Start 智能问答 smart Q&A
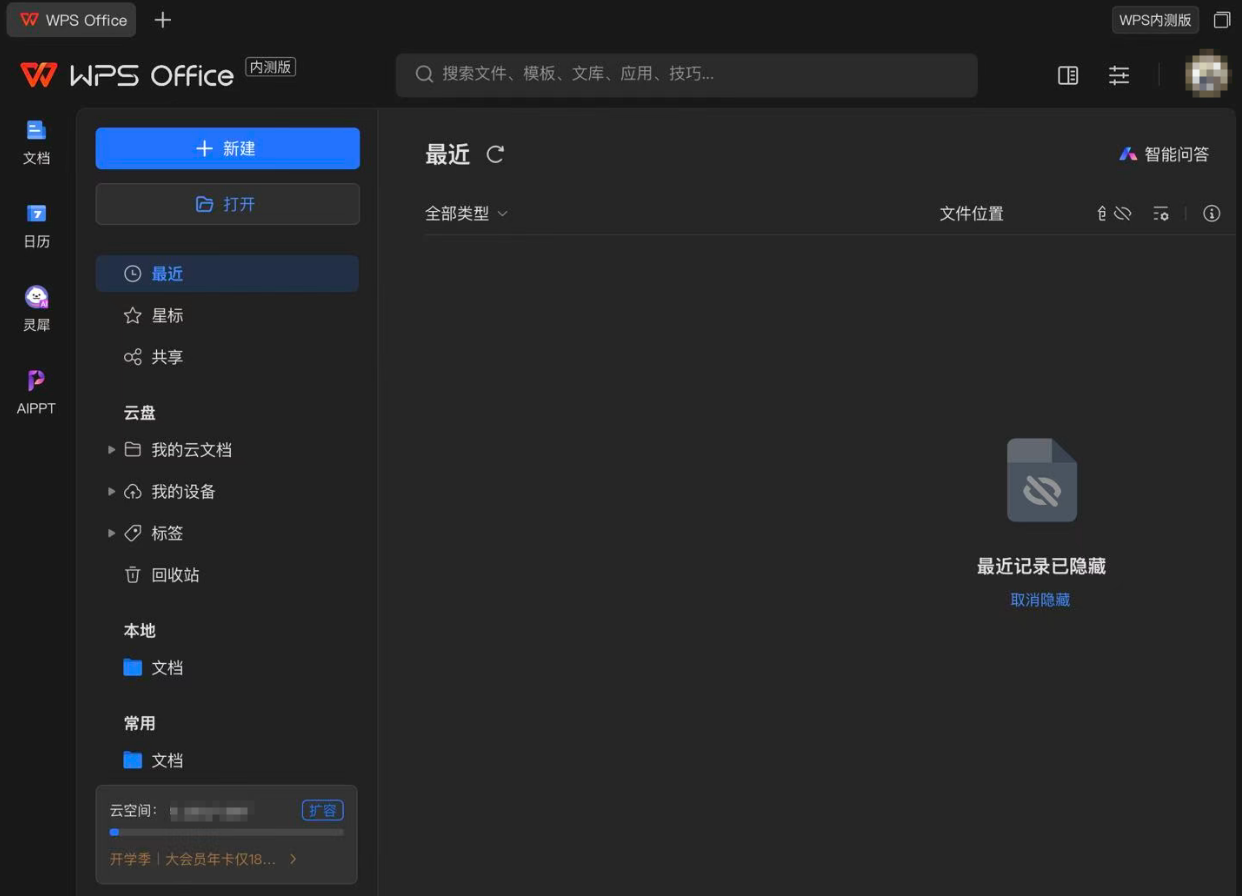This screenshot has width=1242, height=896. (x=1164, y=153)
